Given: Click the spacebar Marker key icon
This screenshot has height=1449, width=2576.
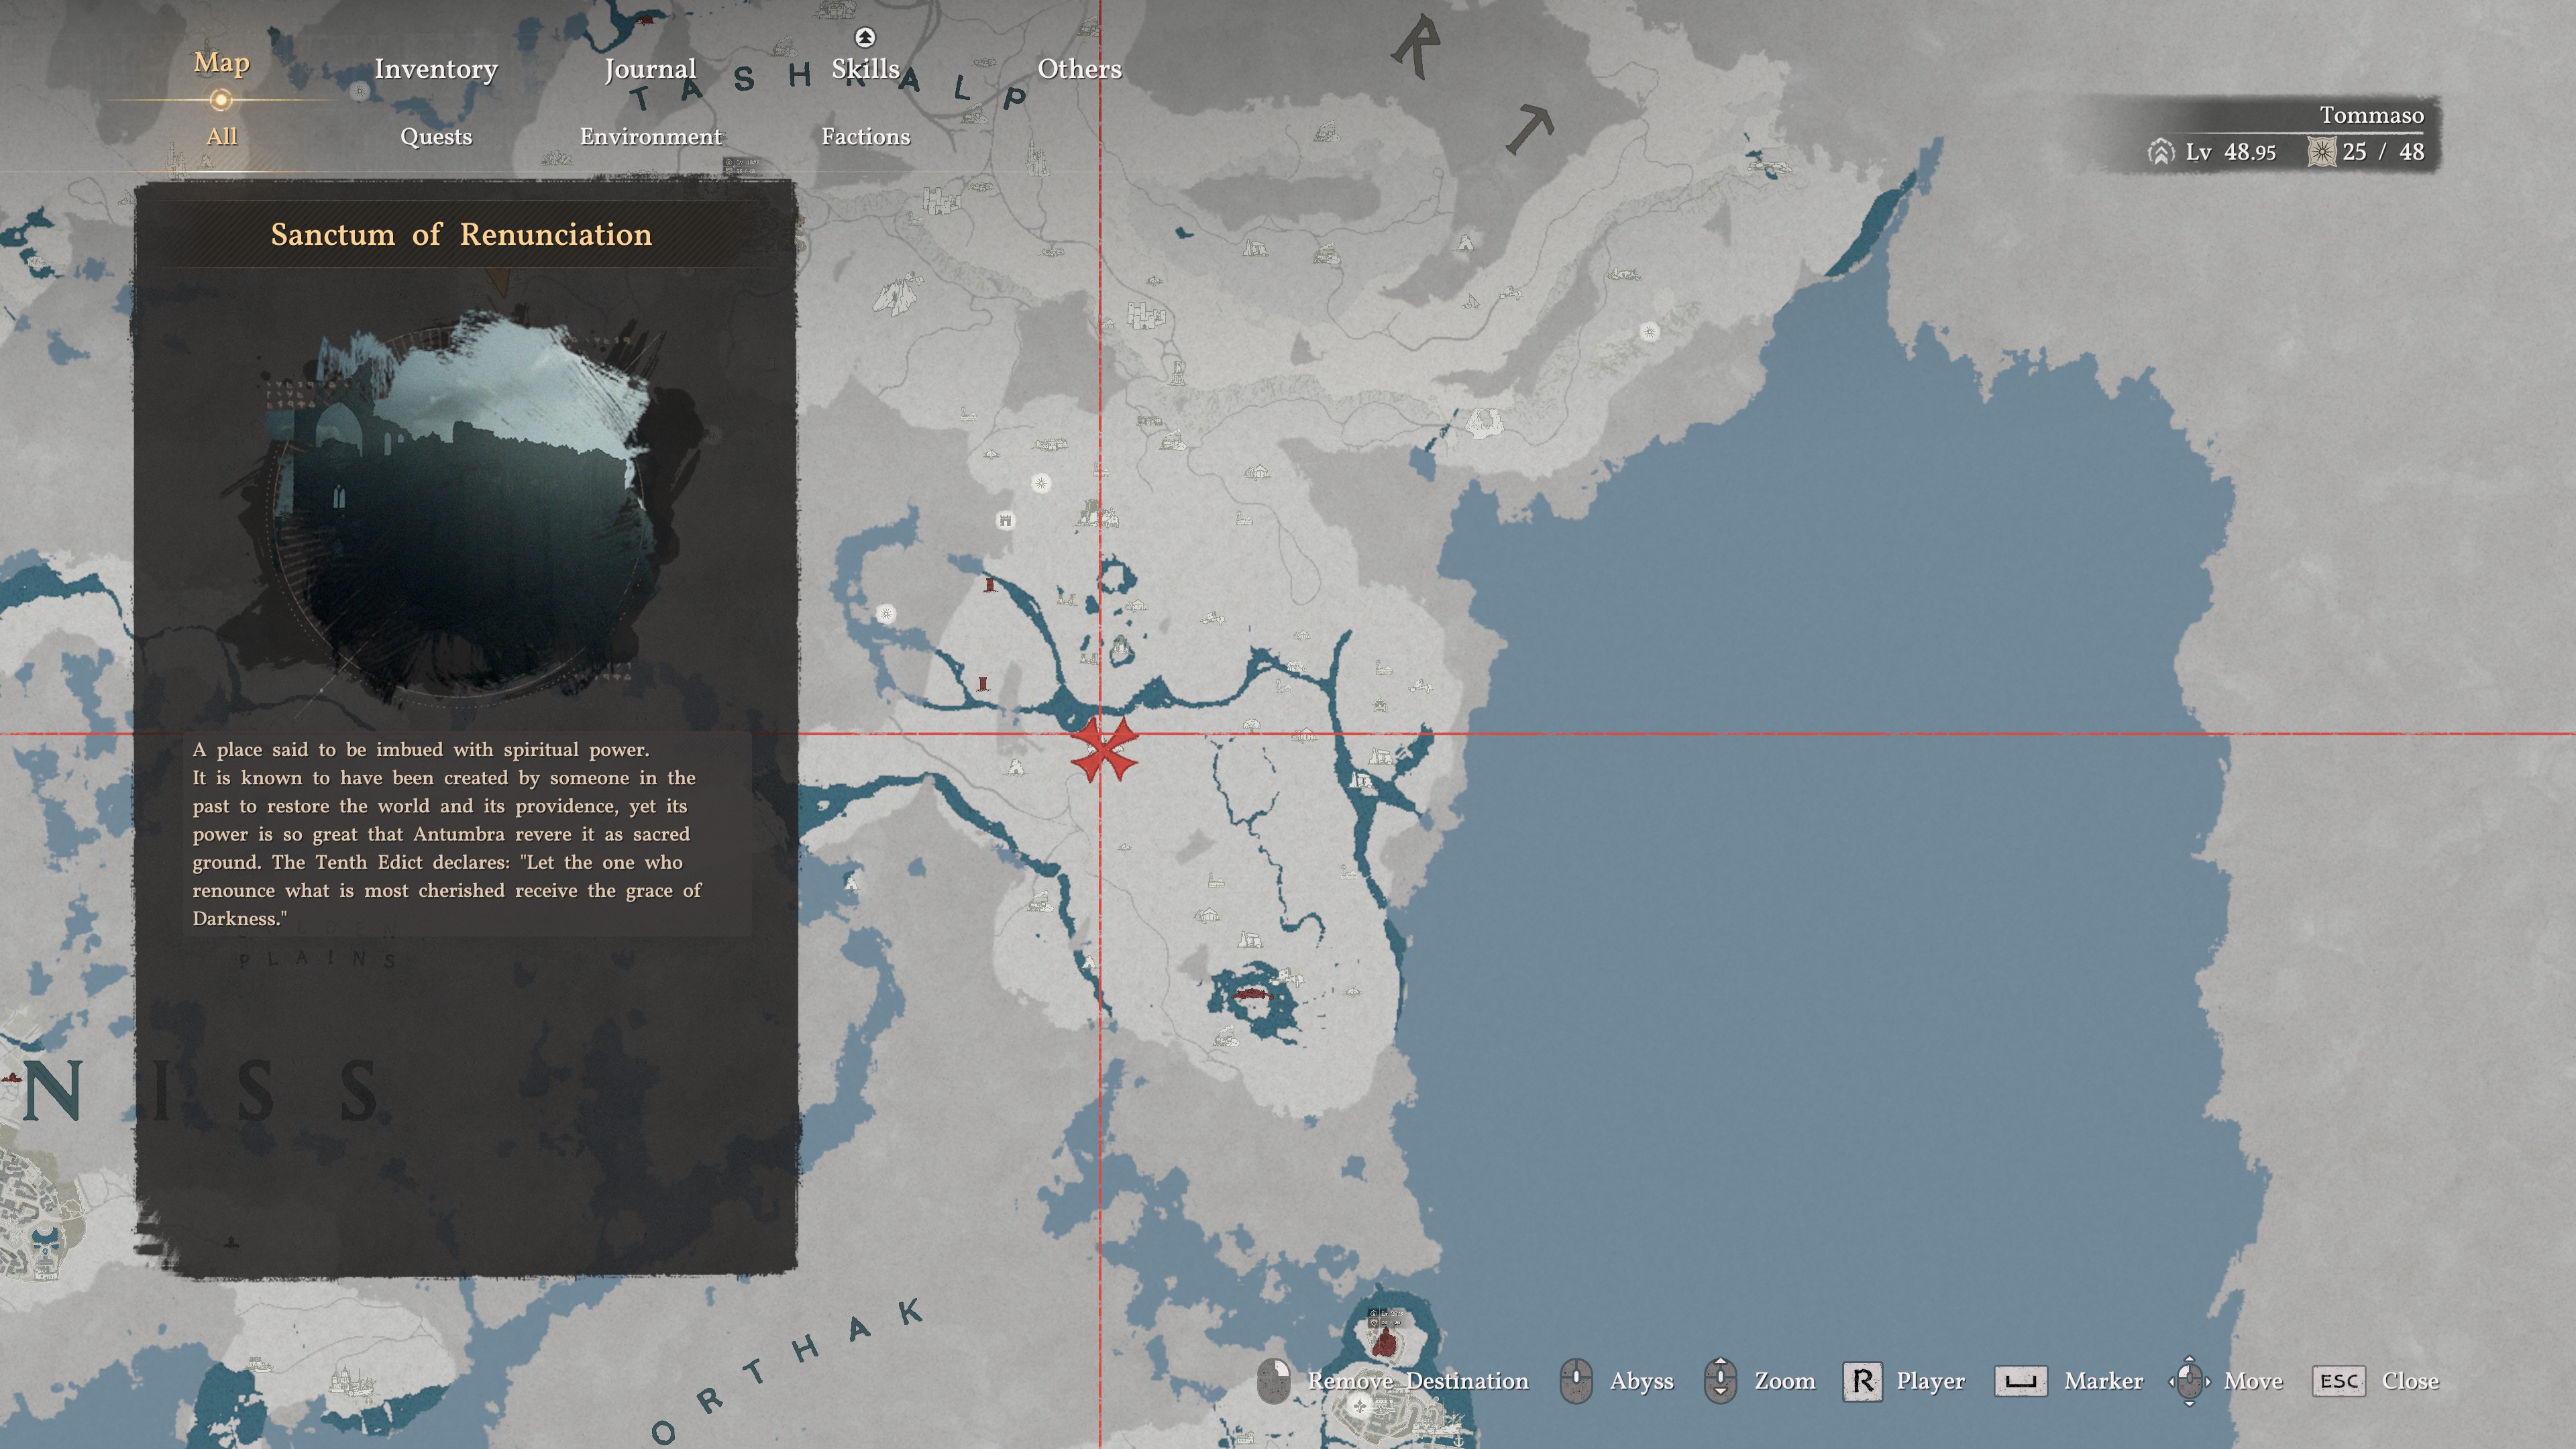Looking at the screenshot, I should [2020, 1381].
